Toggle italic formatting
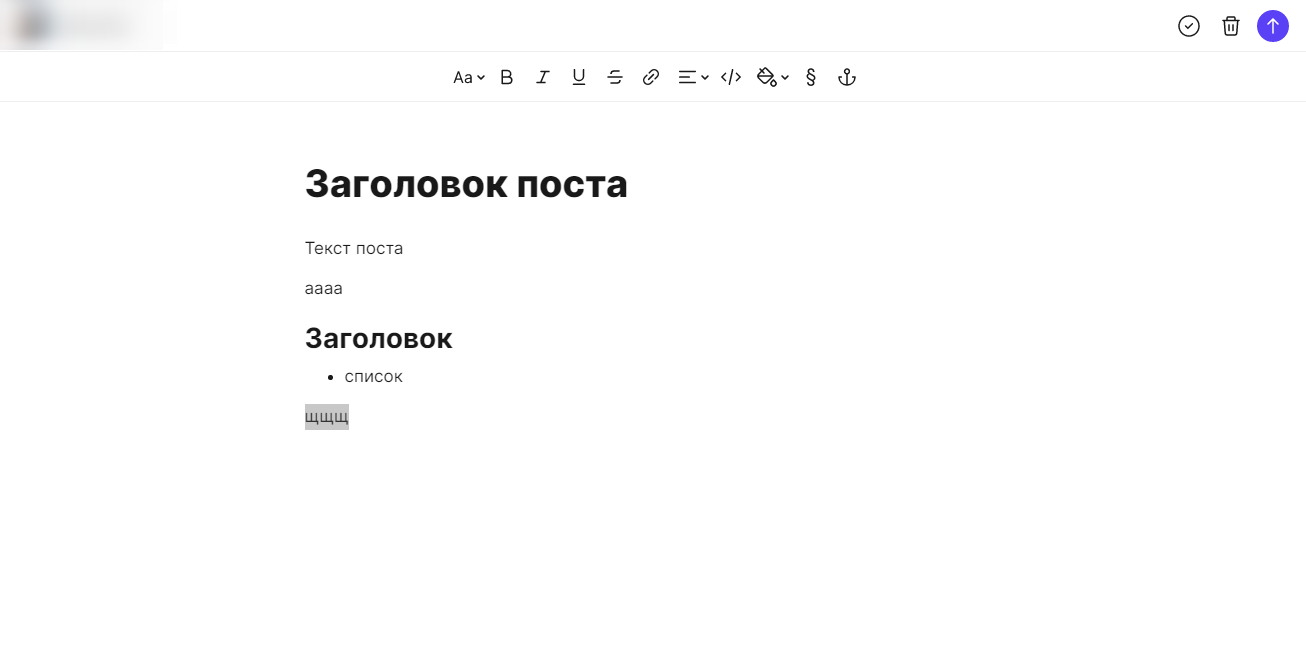 543,77
